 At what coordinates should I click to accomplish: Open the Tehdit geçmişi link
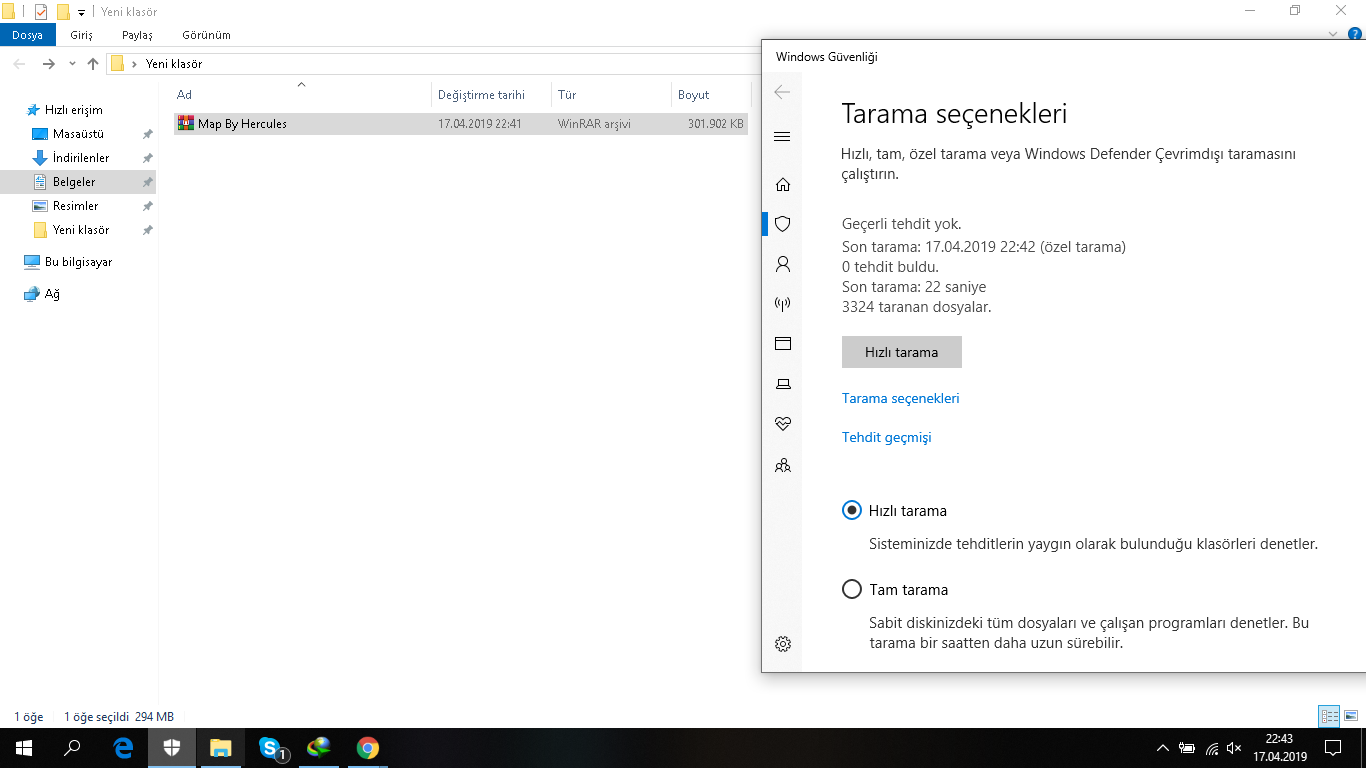[x=887, y=437]
